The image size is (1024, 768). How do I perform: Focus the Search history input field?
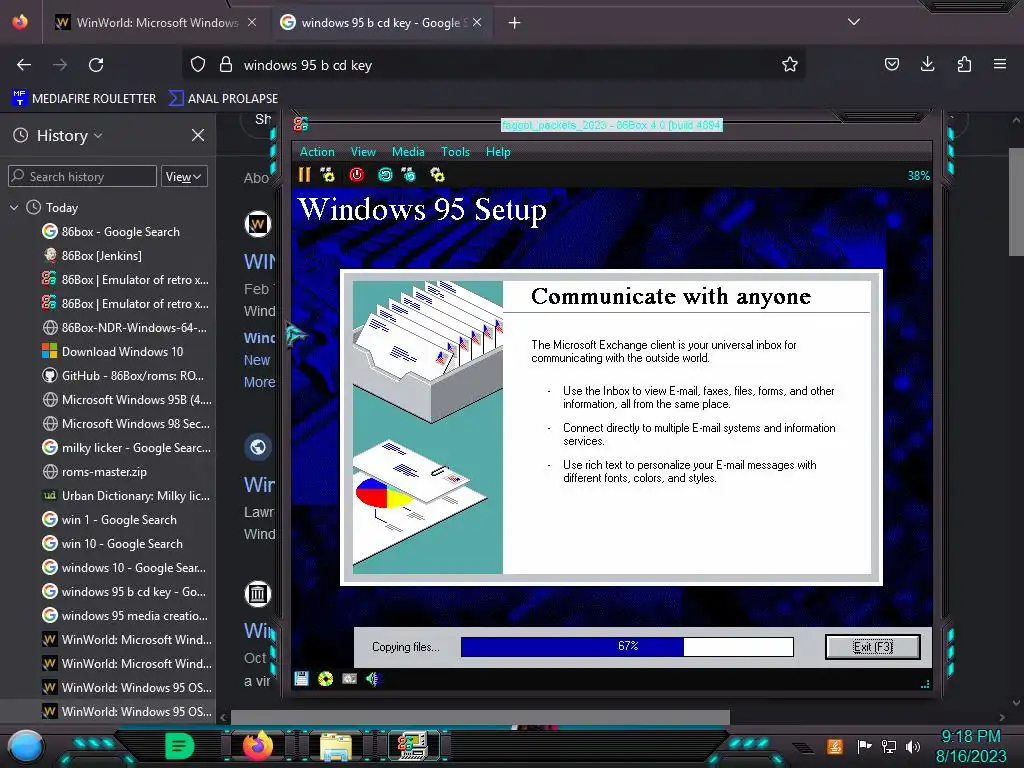[x=82, y=176]
